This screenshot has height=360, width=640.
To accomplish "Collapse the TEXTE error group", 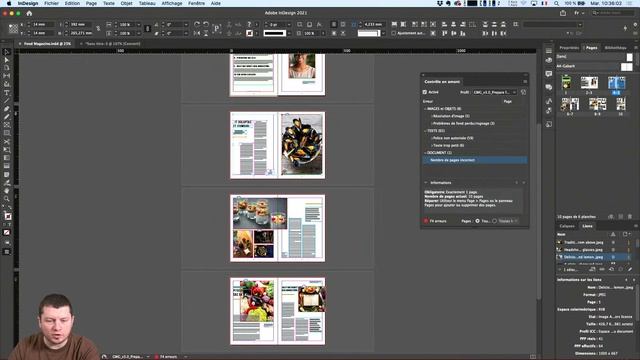I will (x=425, y=131).
